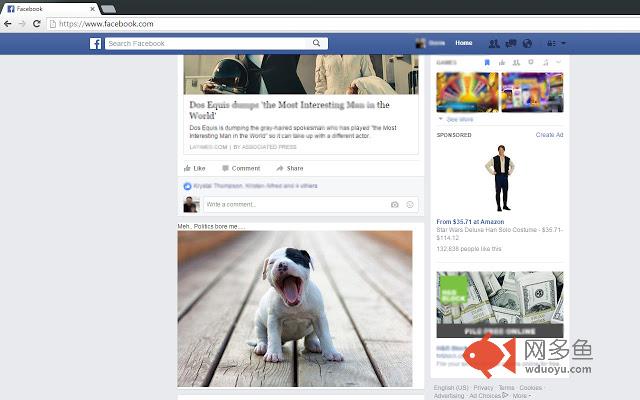View the names who liked the post
640x400 pixels.
[x=255, y=186]
